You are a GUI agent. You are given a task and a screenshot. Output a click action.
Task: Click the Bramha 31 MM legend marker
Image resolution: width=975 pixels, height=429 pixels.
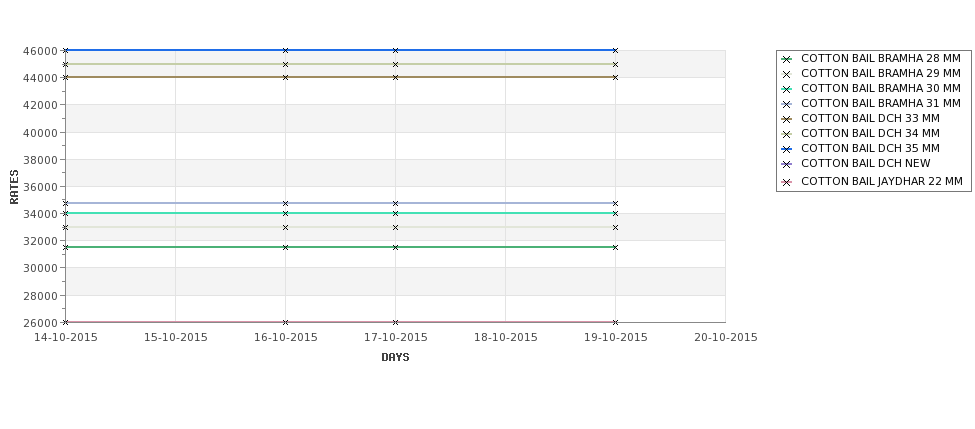point(786,104)
